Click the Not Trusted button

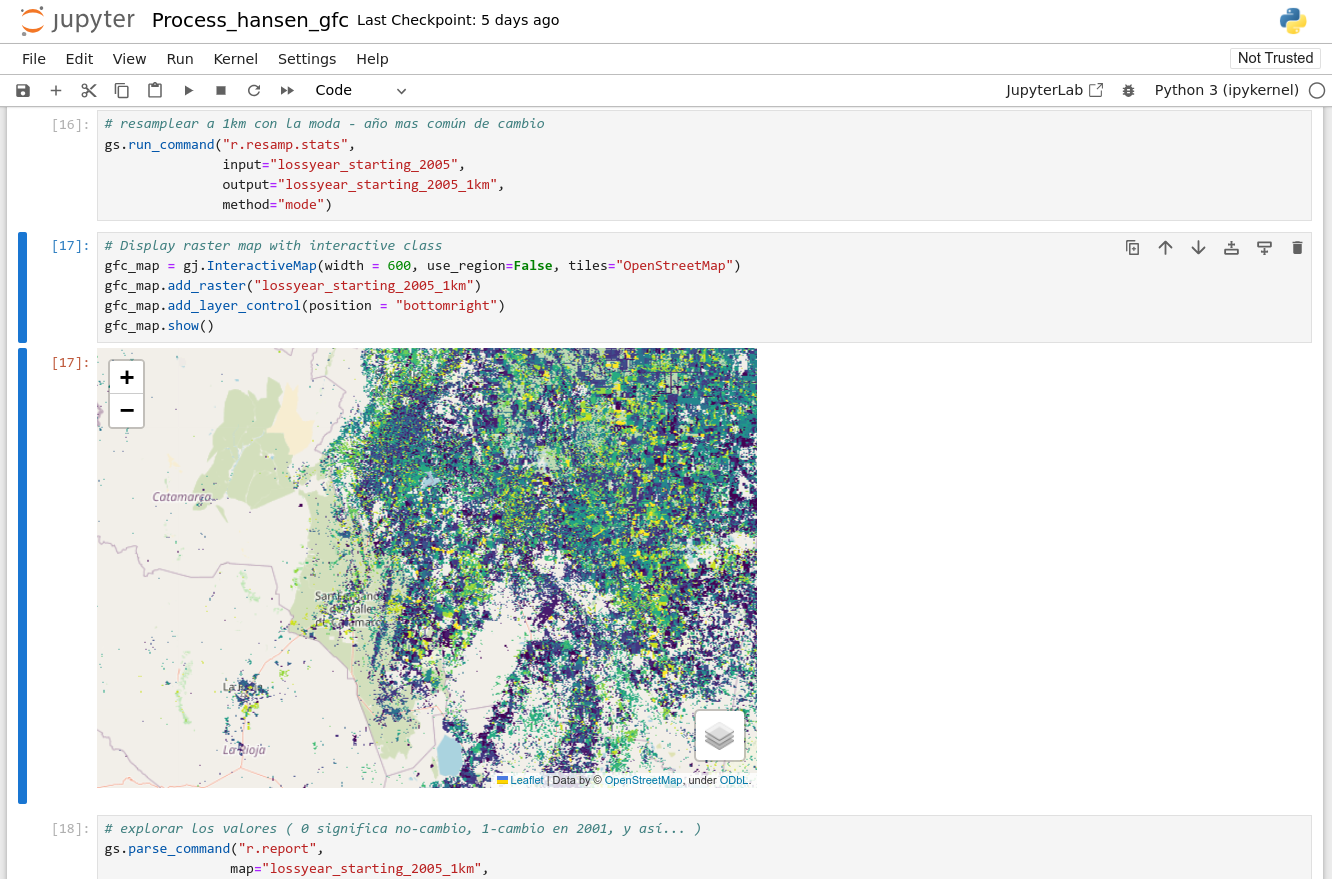pos(1275,58)
